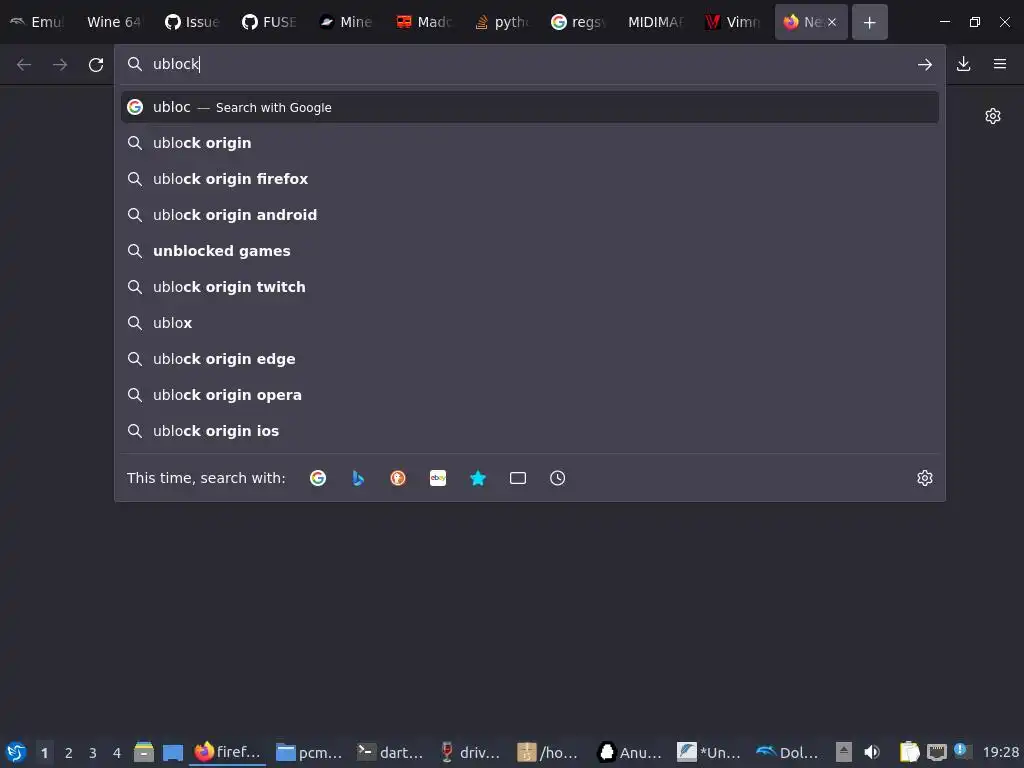Switch to the FUSE GitHub tab
The width and height of the screenshot is (1024, 768).
(268, 22)
